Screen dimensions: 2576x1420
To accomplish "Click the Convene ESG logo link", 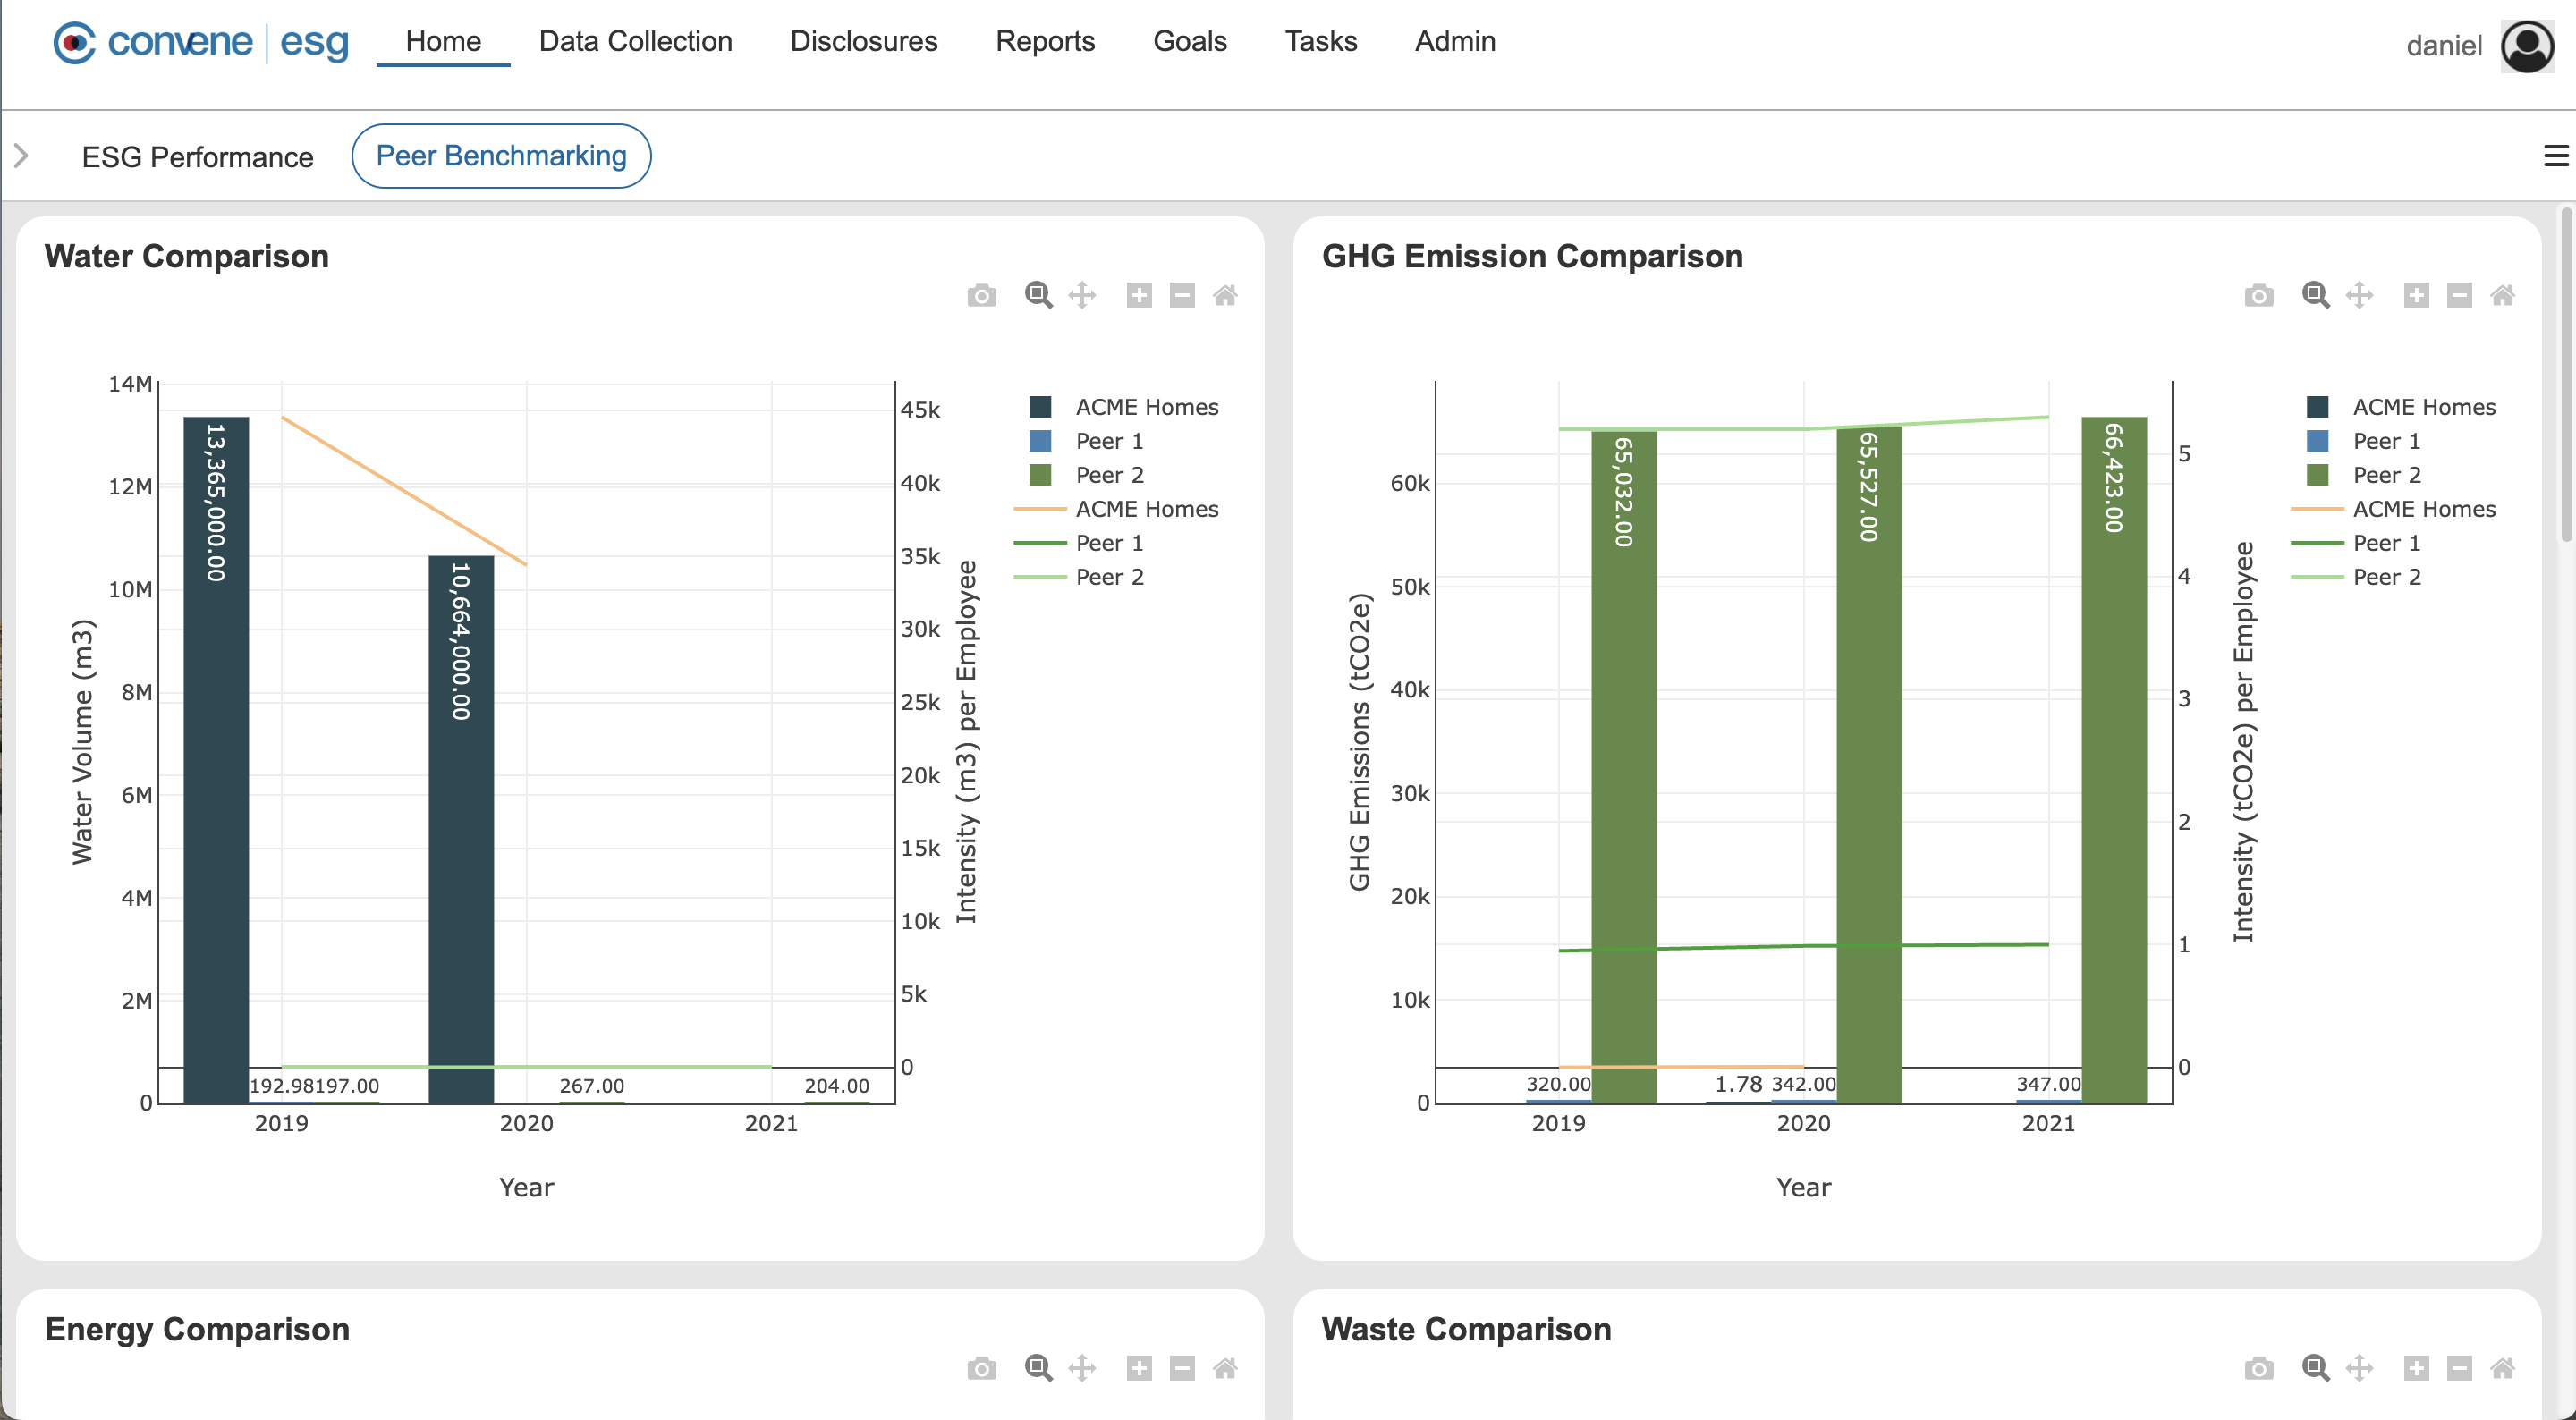I will tap(201, 42).
